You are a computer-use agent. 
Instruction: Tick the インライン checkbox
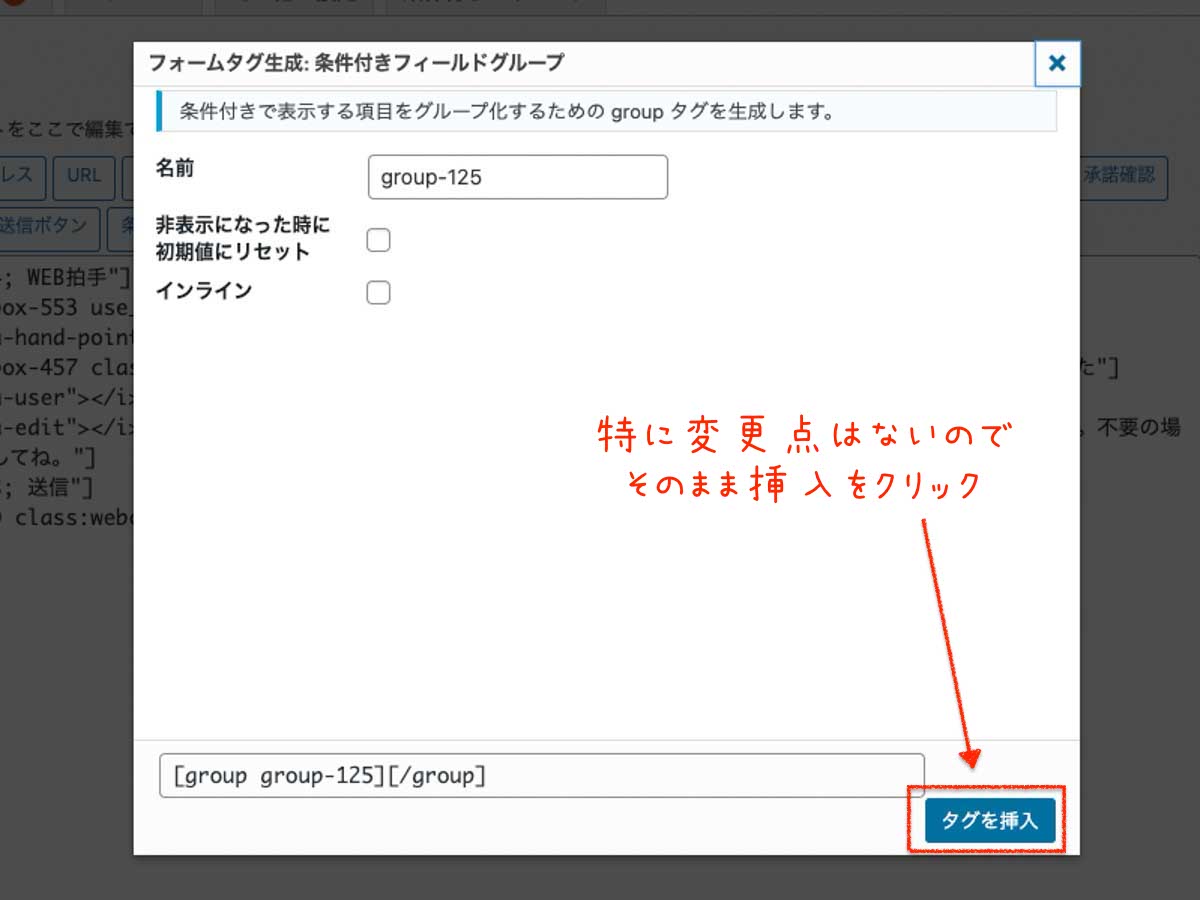[x=378, y=293]
